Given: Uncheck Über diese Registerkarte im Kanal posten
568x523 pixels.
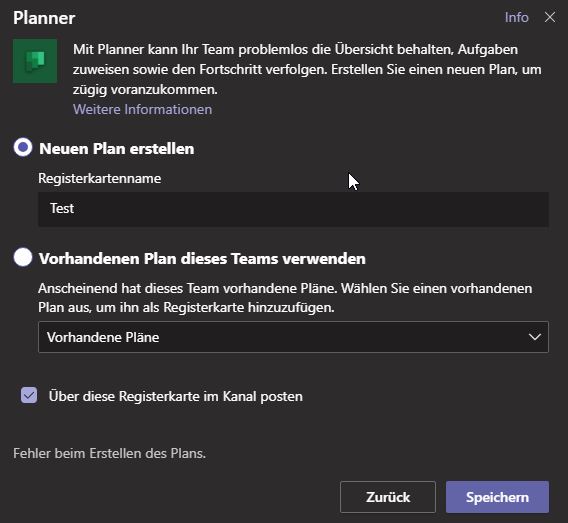Looking at the screenshot, I should pyautogui.click(x=29, y=395).
